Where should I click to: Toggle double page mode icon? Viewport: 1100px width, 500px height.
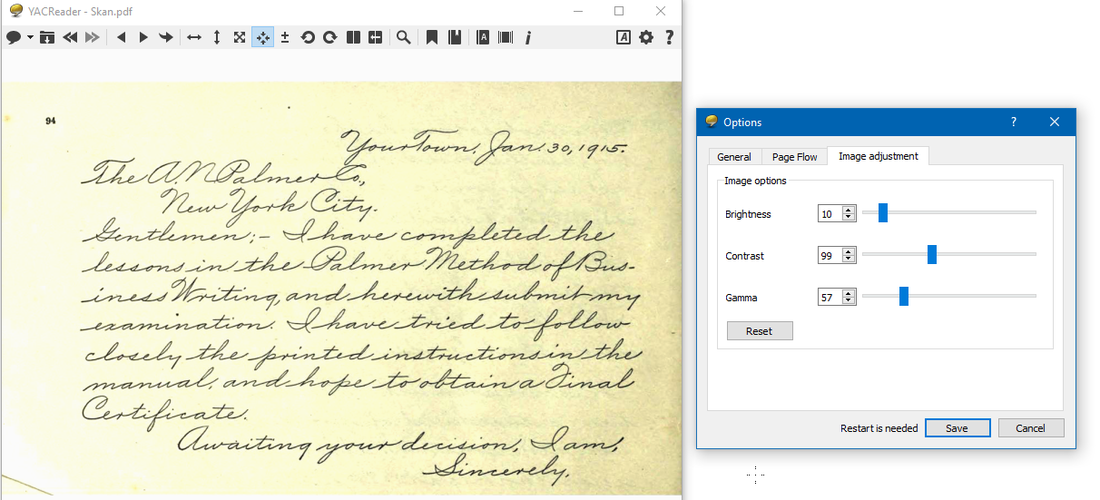[x=353, y=37]
